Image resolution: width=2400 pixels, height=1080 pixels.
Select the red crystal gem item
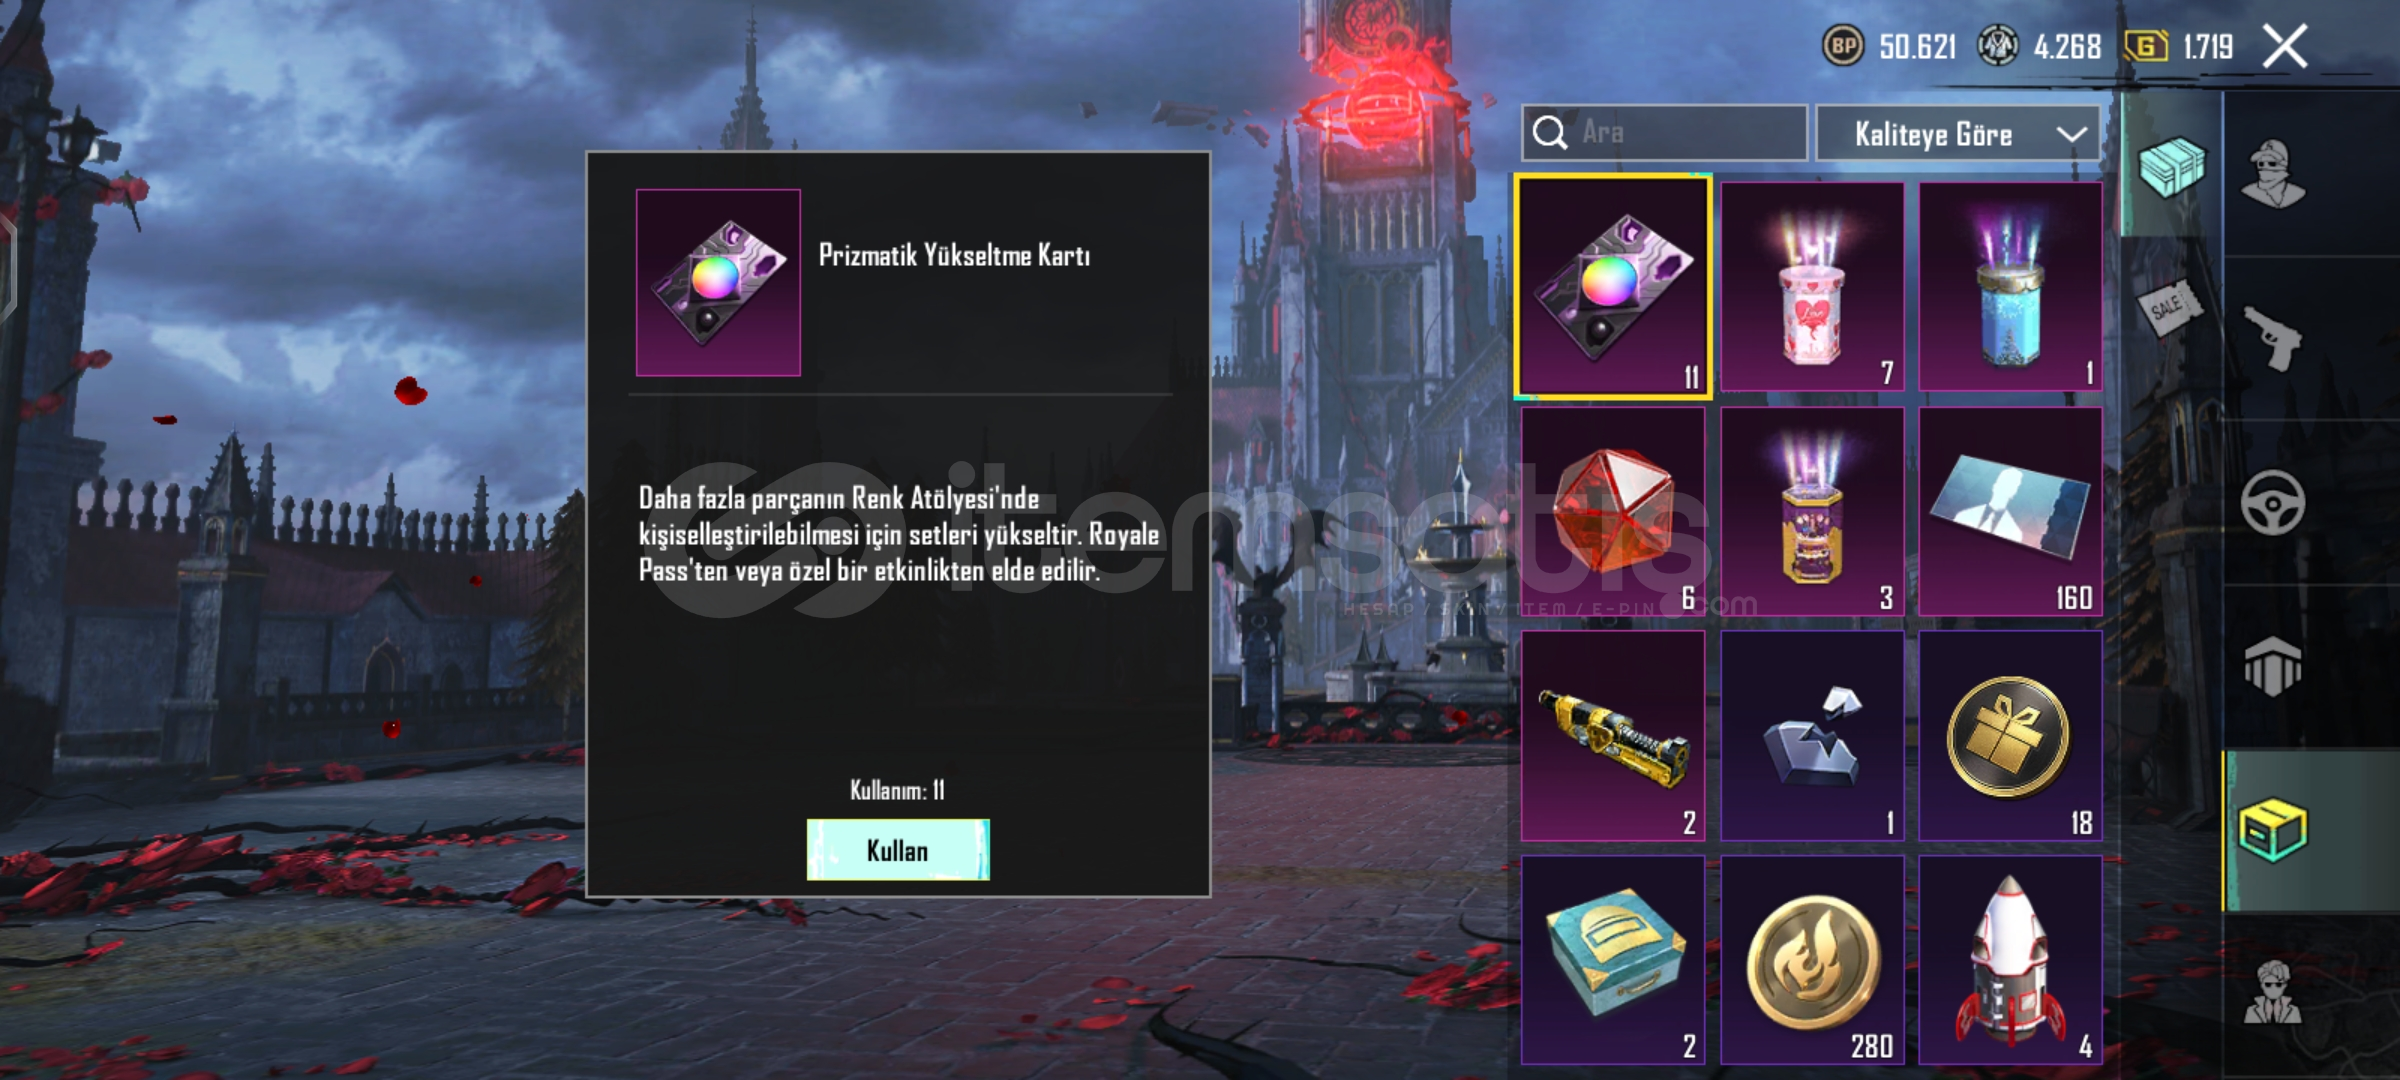coord(1612,511)
